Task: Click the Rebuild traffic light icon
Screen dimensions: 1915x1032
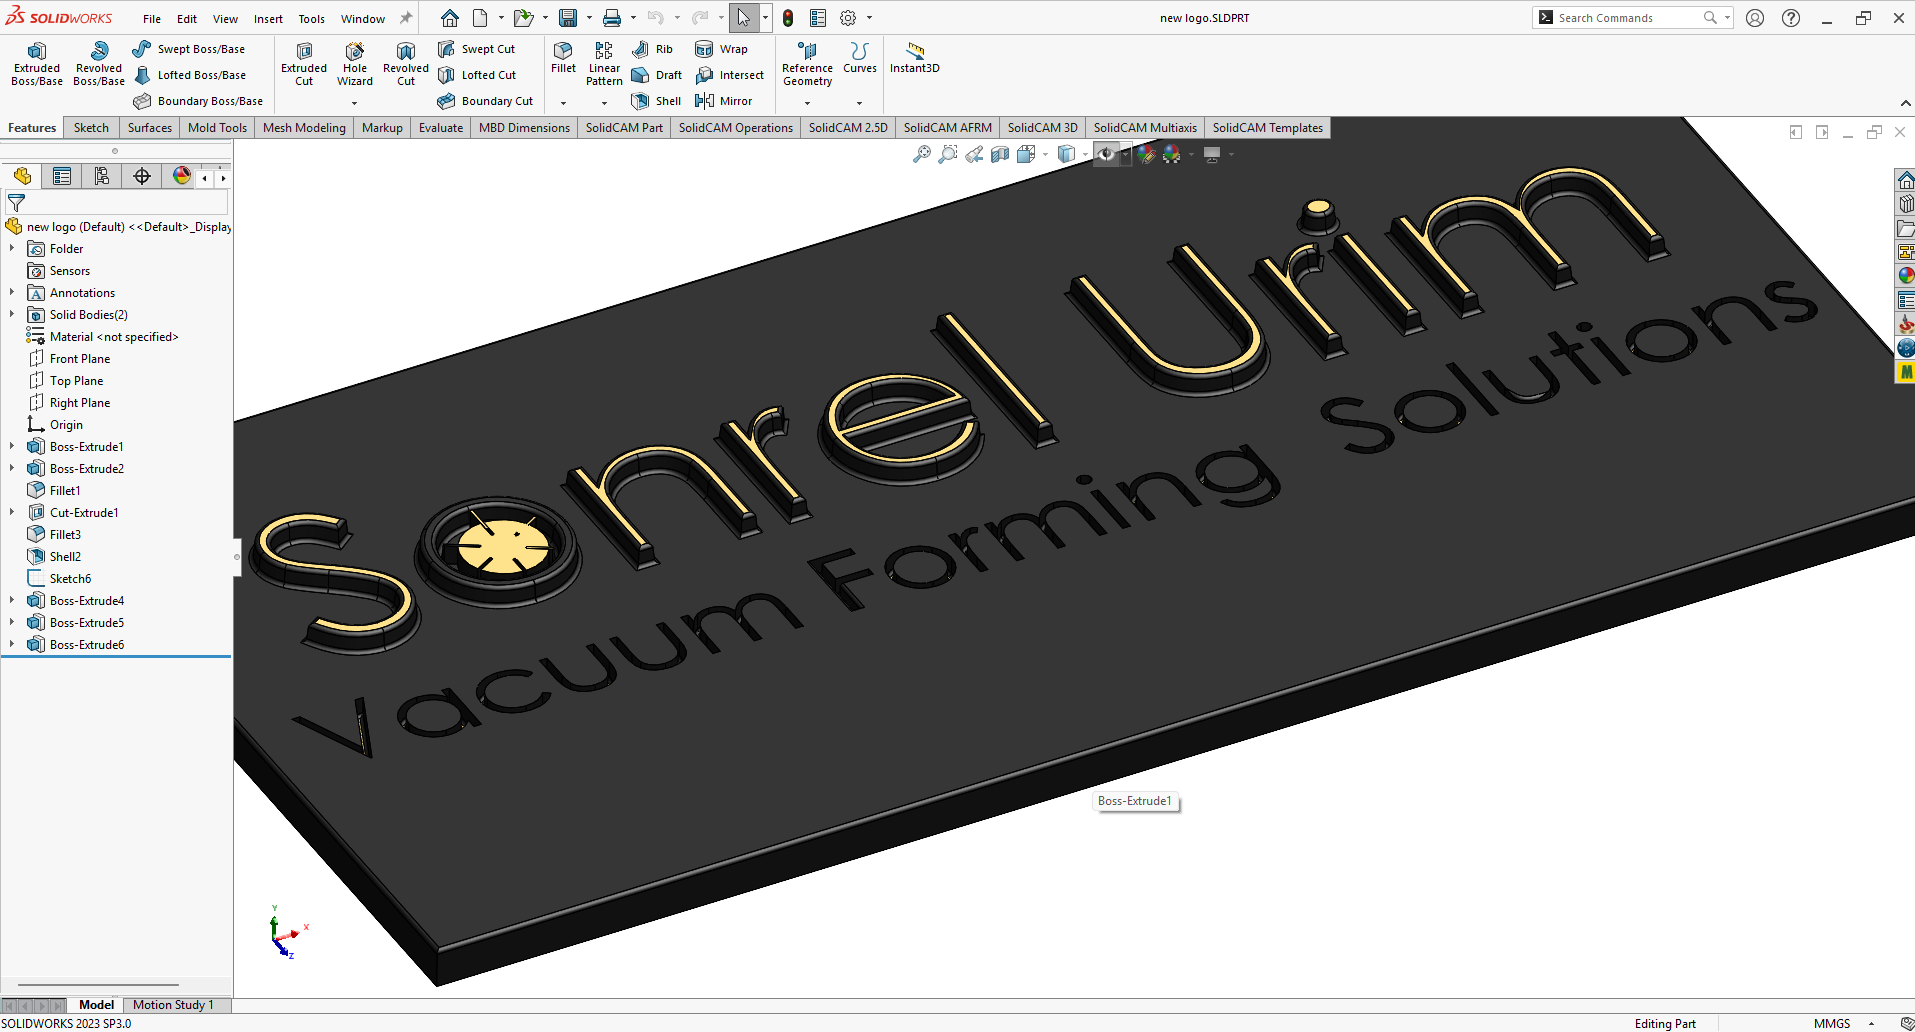Action: [788, 18]
